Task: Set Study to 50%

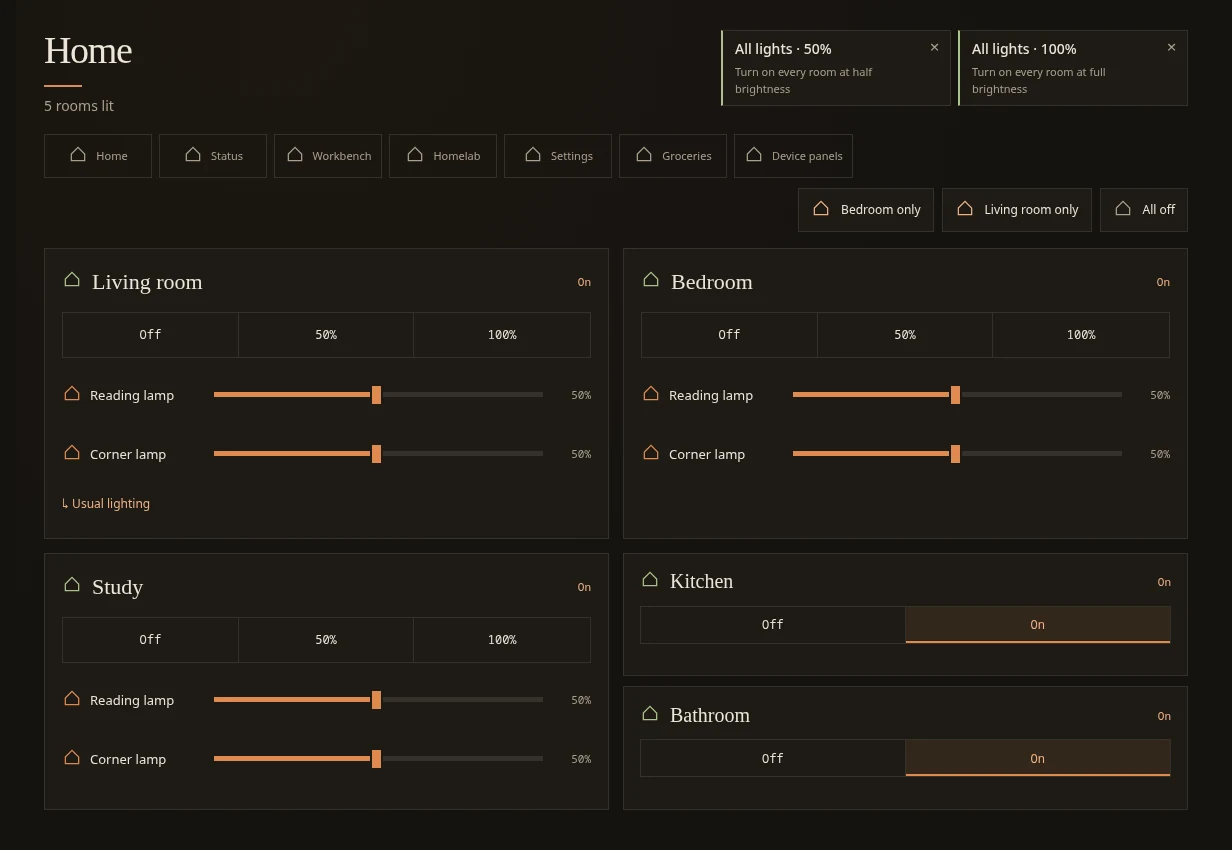Action: 326,640
